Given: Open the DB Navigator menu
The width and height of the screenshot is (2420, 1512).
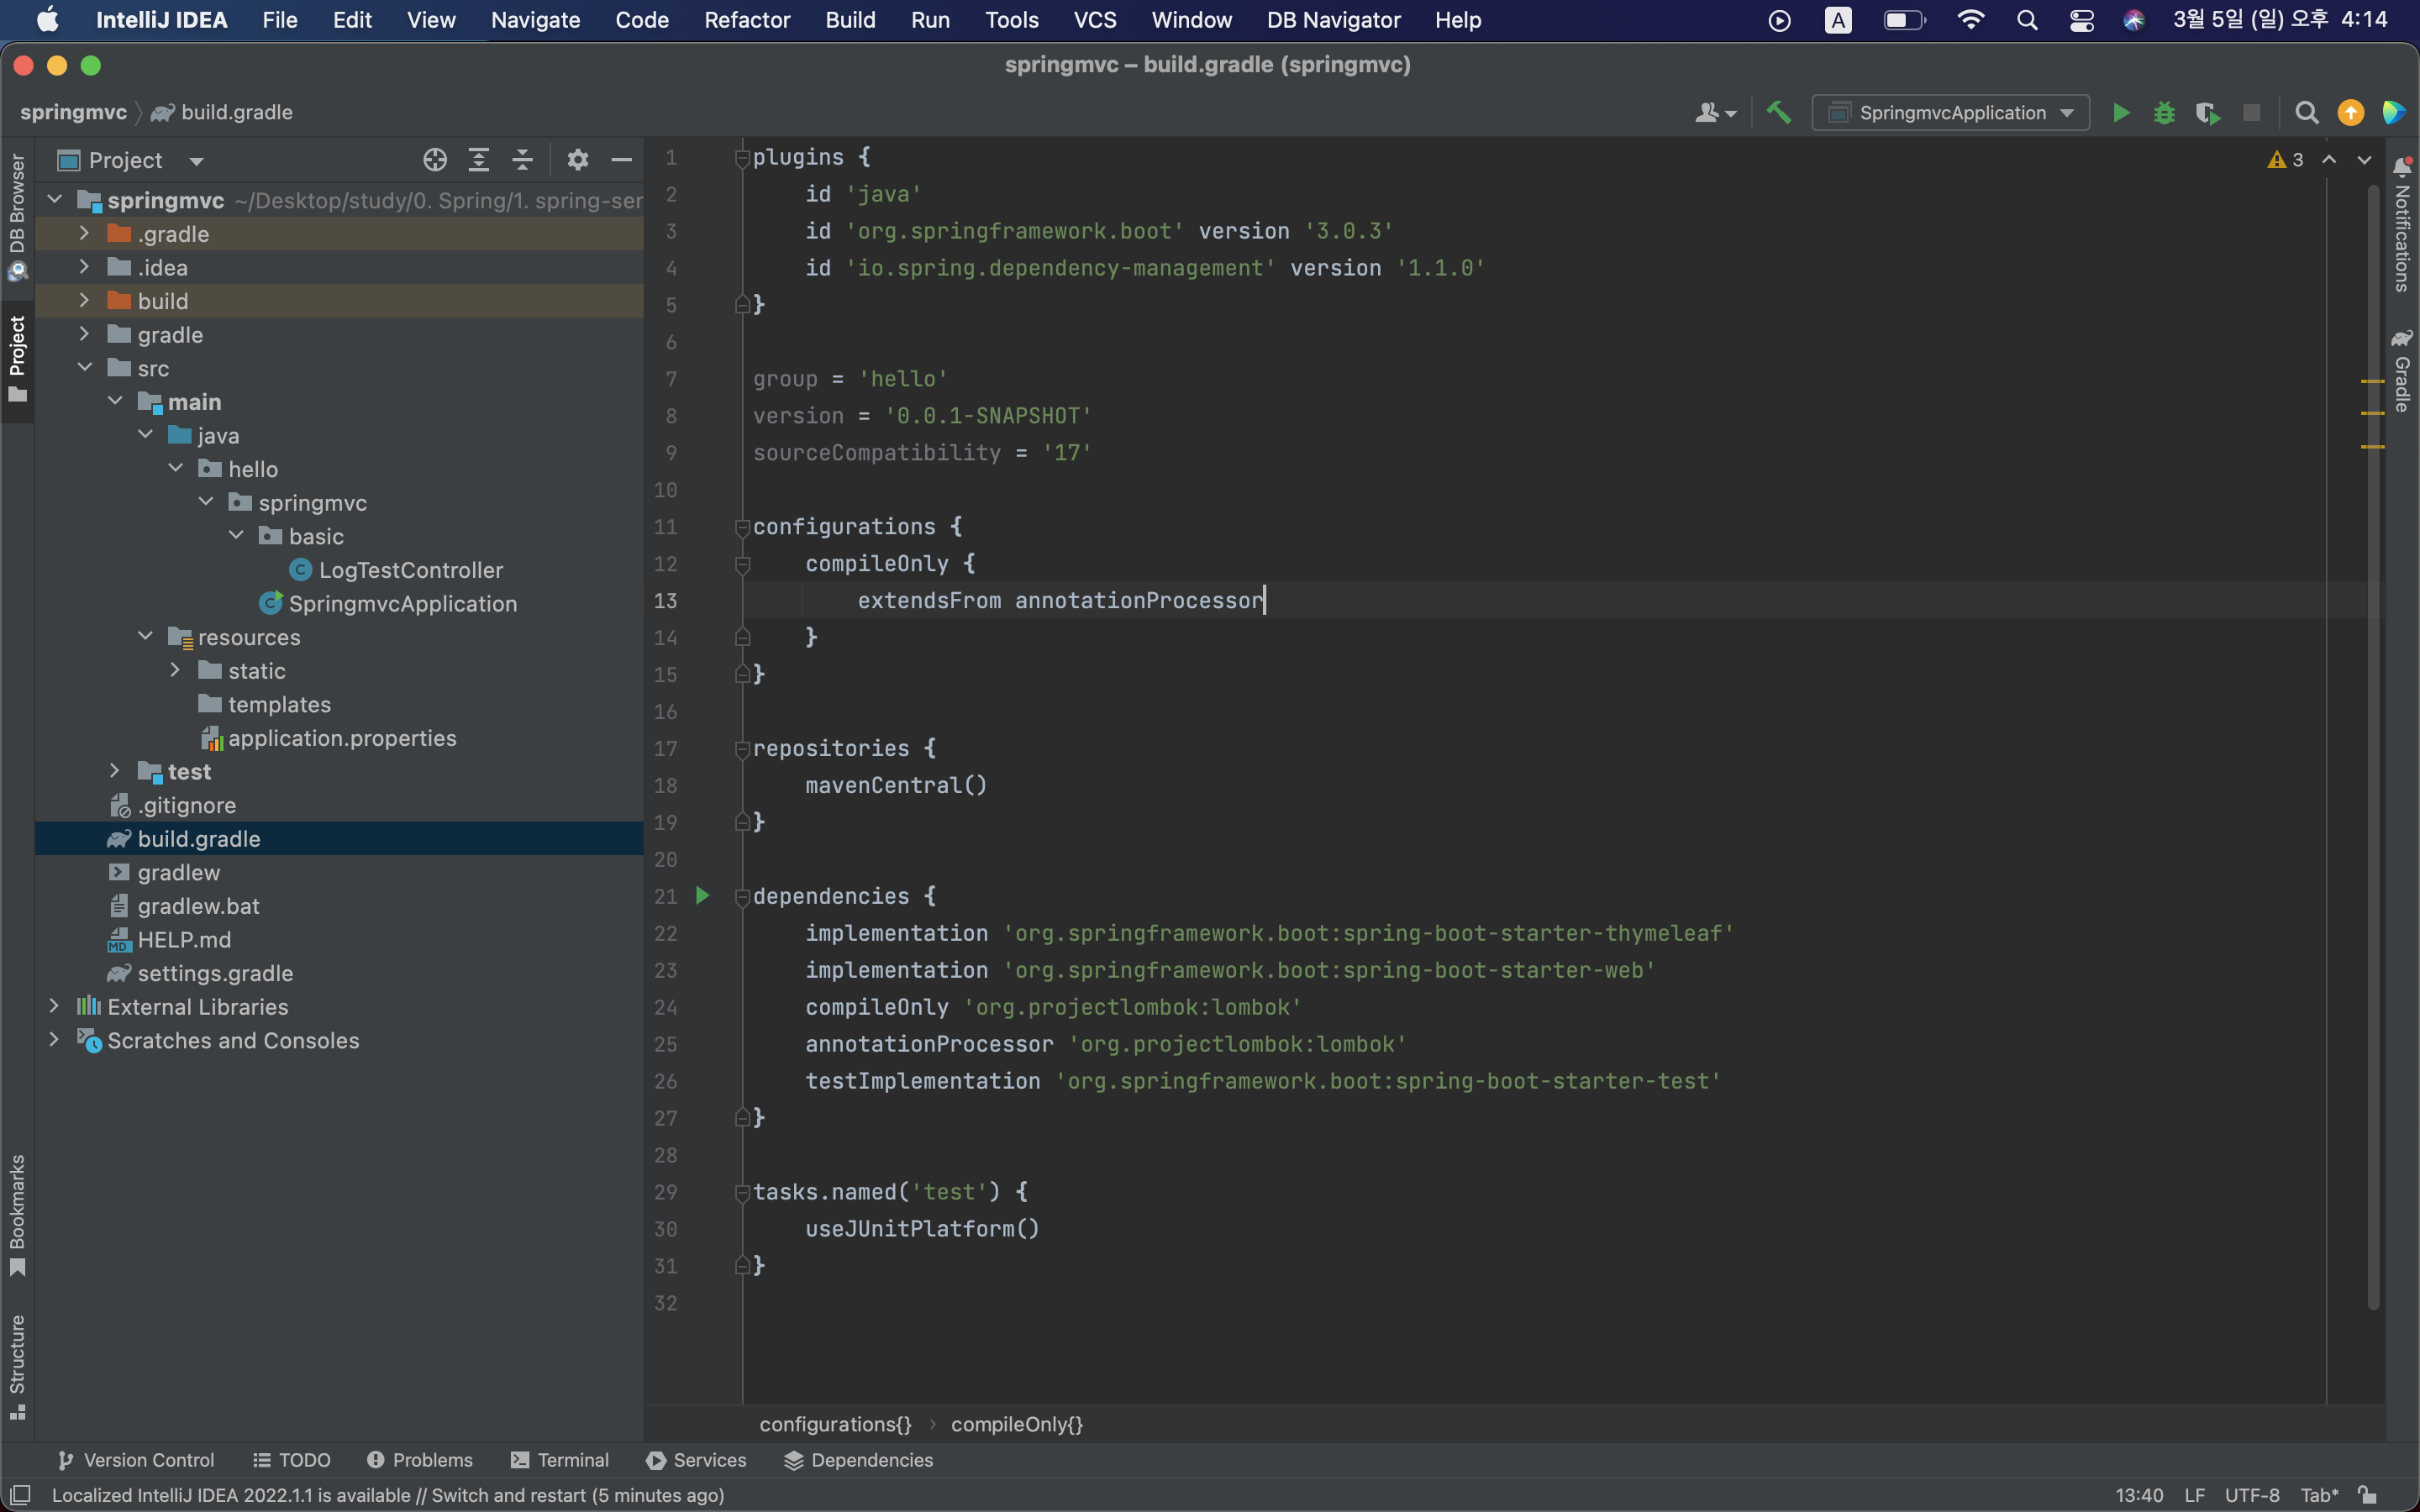Looking at the screenshot, I should 1333,20.
